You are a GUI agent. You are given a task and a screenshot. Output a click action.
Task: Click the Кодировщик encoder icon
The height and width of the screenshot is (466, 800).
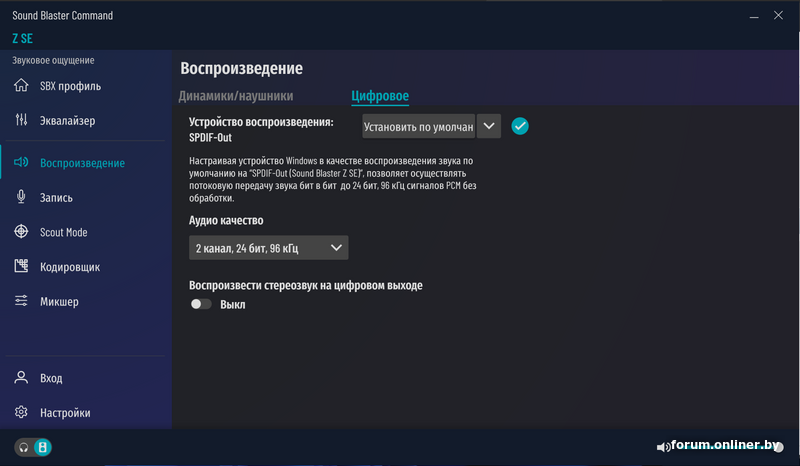tap(21, 266)
